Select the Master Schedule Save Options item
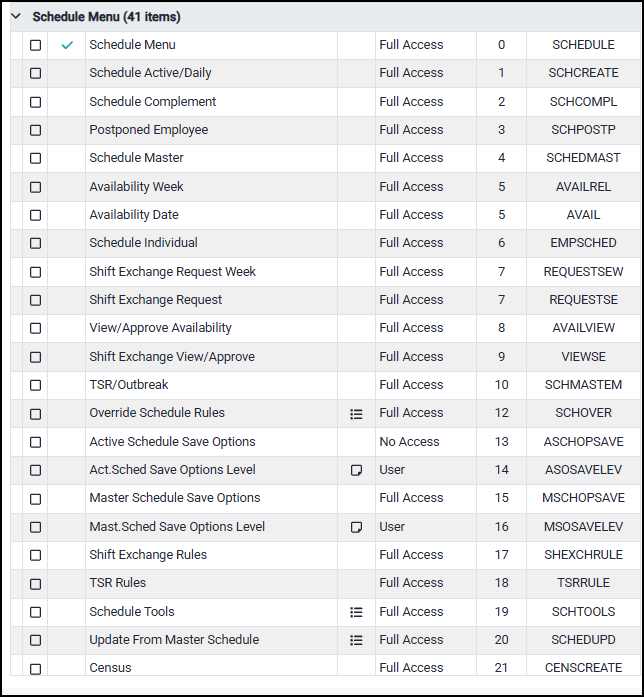 point(174,498)
